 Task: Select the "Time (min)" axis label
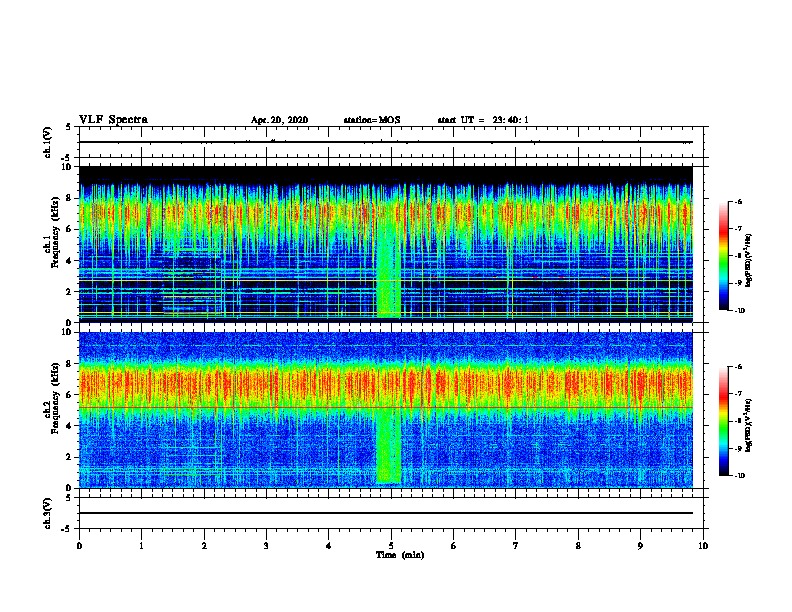click(400, 555)
